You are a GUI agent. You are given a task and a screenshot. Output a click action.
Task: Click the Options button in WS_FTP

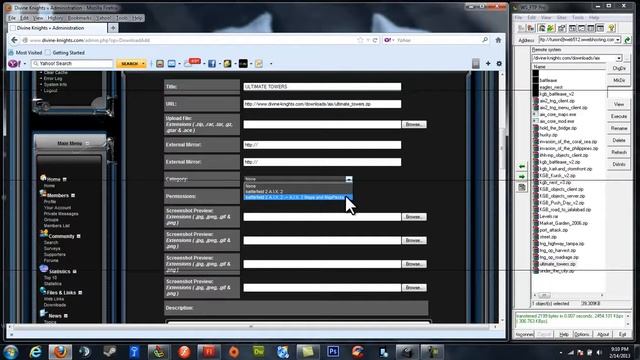(582, 334)
